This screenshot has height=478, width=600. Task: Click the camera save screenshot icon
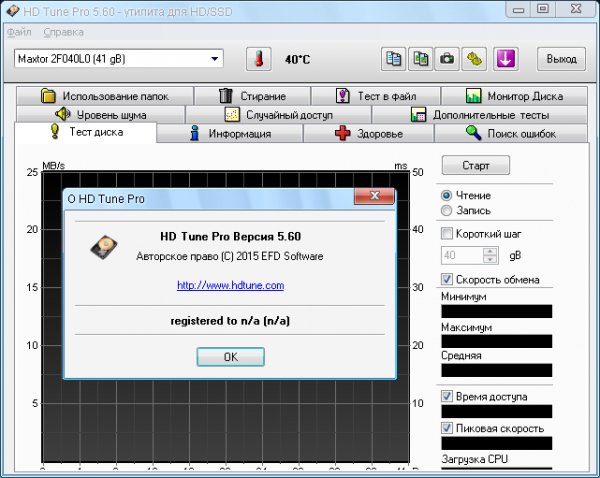(447, 59)
